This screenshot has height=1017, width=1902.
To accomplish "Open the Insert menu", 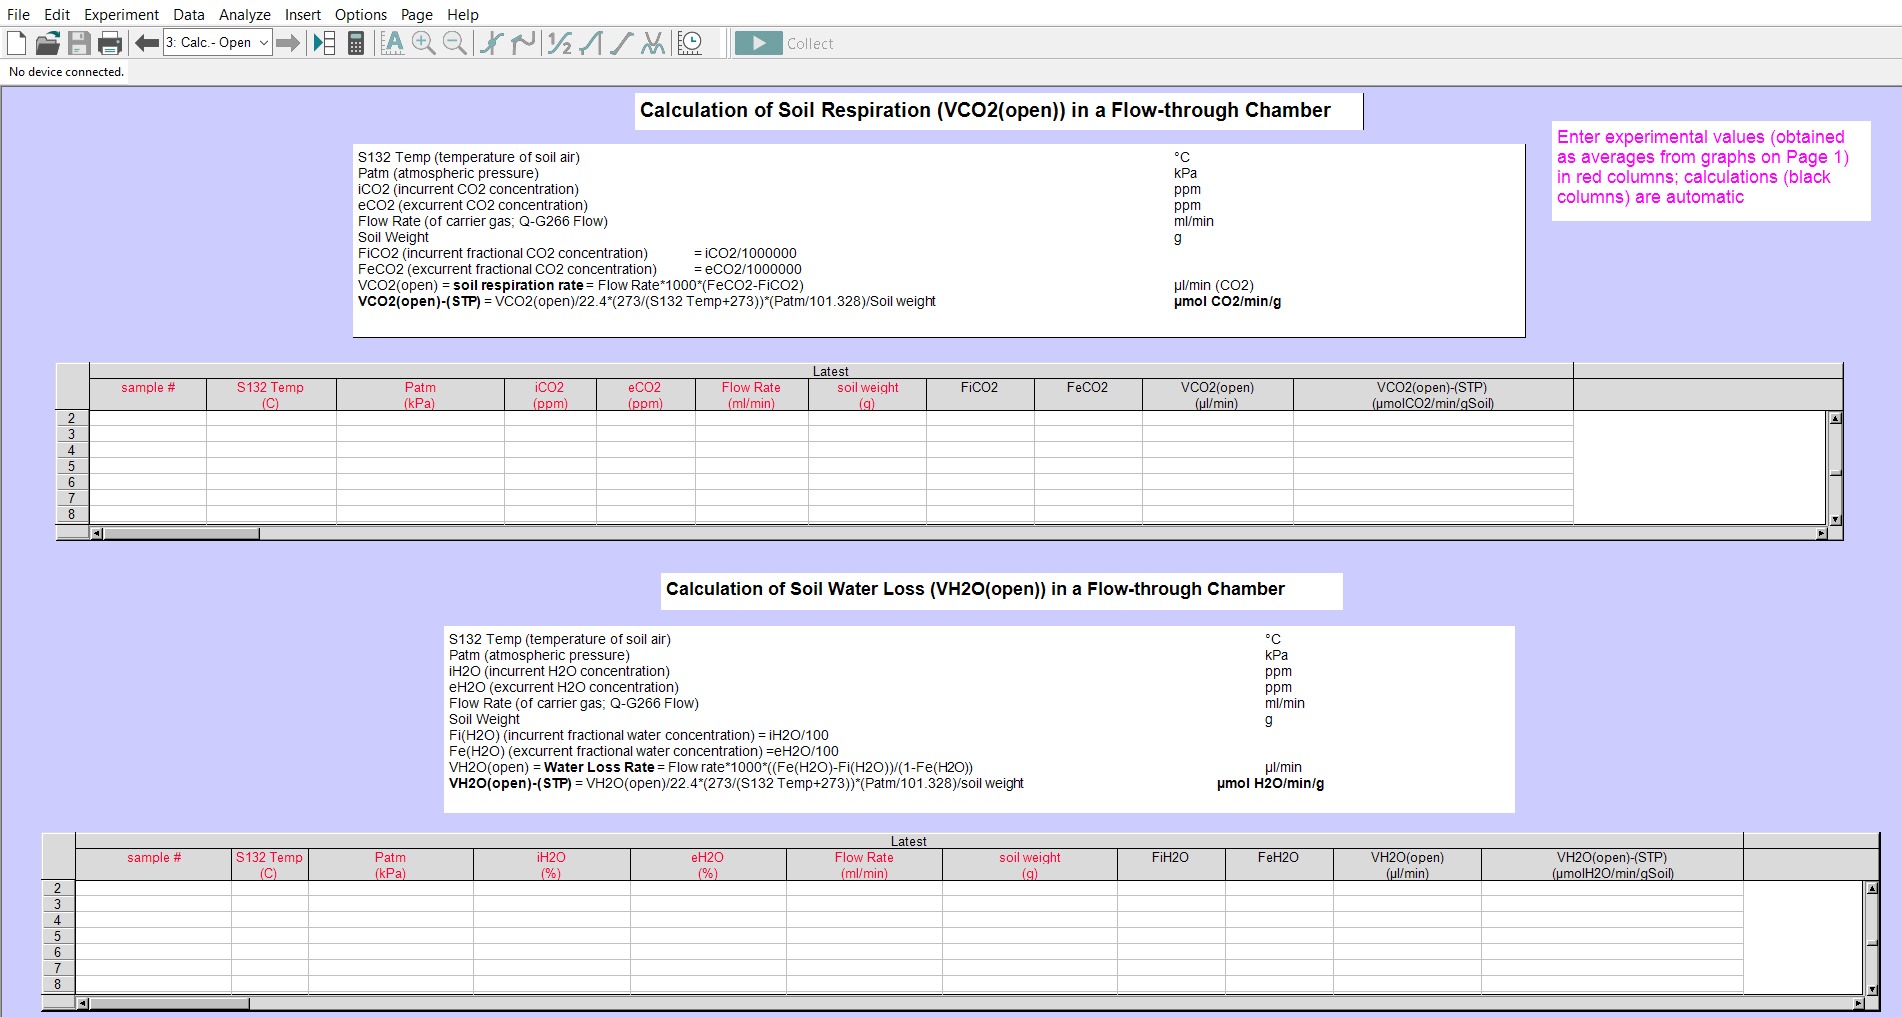I will tap(303, 14).
